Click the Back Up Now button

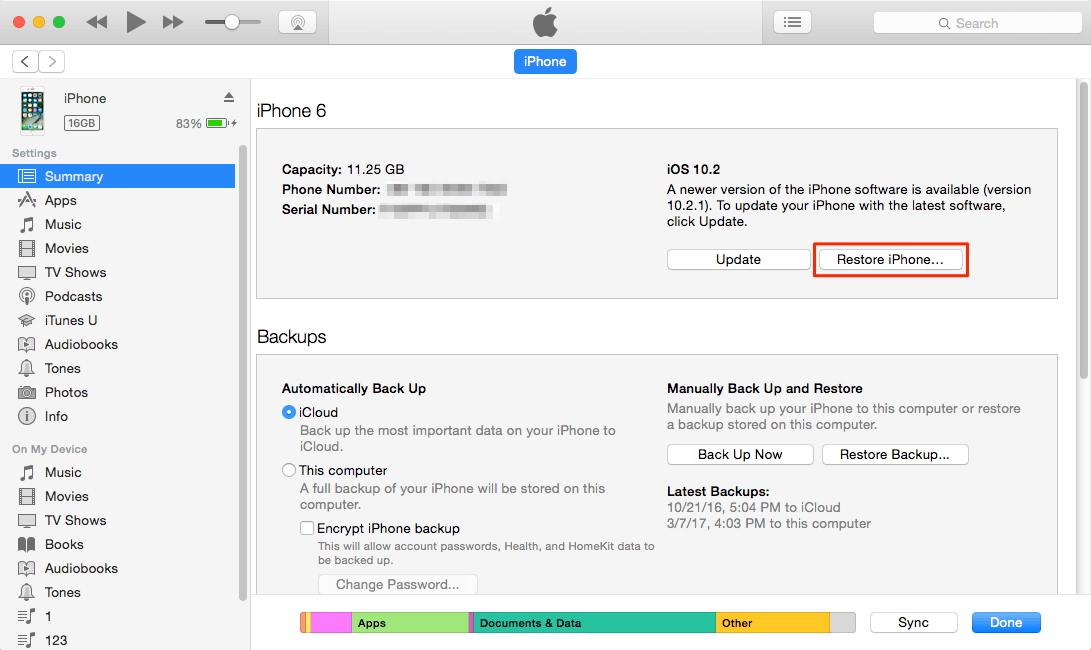(740, 454)
